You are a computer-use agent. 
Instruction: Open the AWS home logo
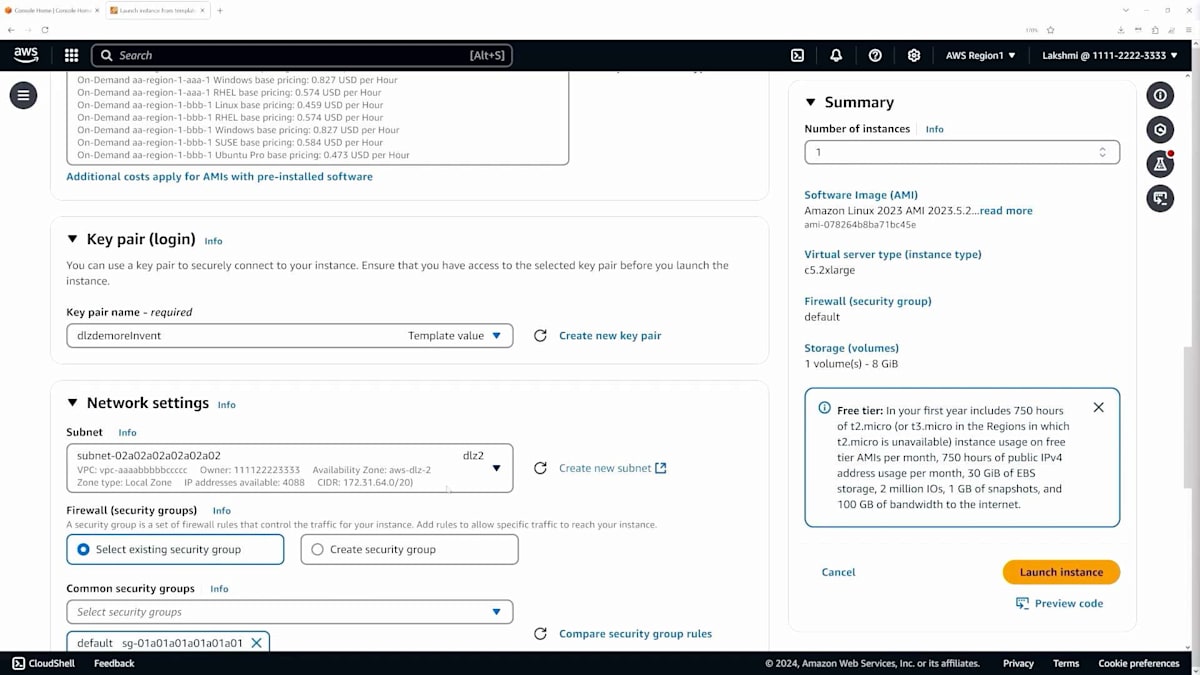coord(26,55)
